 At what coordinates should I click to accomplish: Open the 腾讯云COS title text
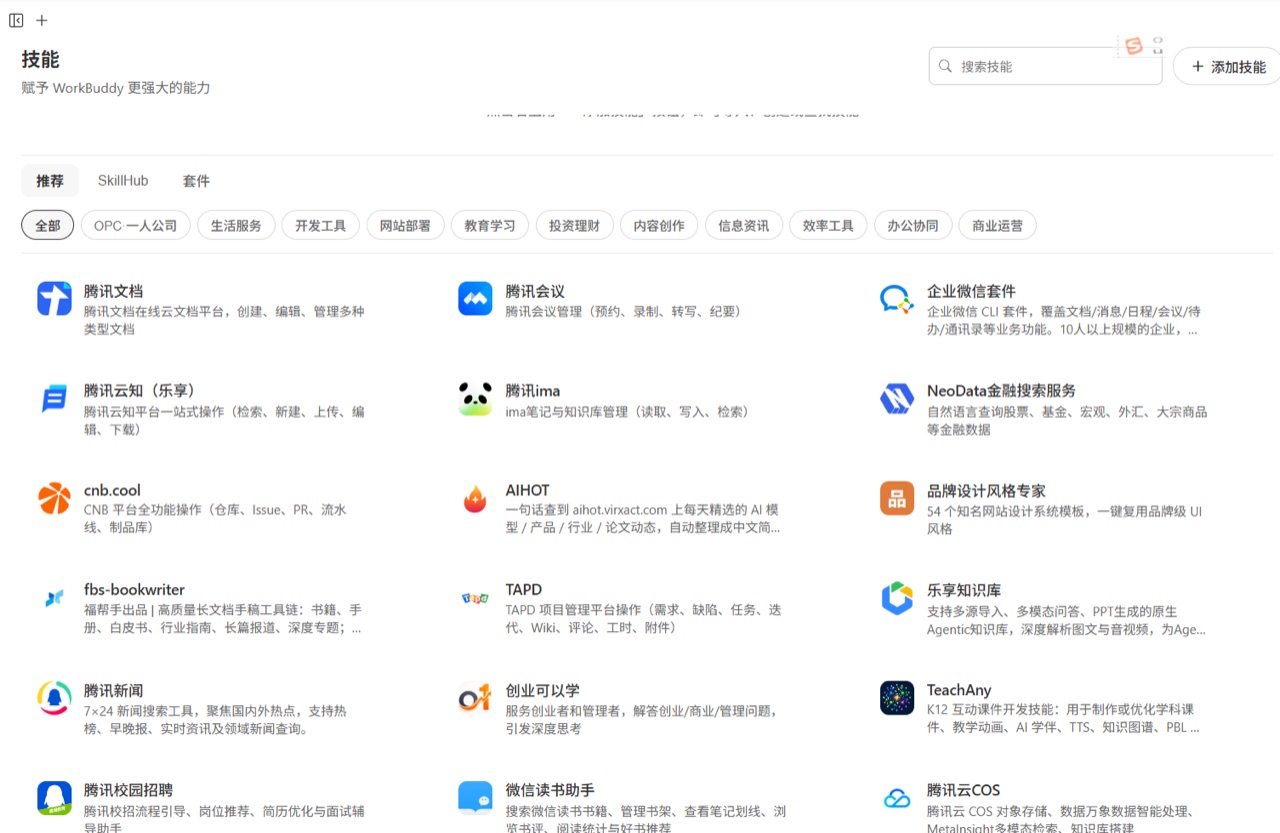click(x=963, y=790)
